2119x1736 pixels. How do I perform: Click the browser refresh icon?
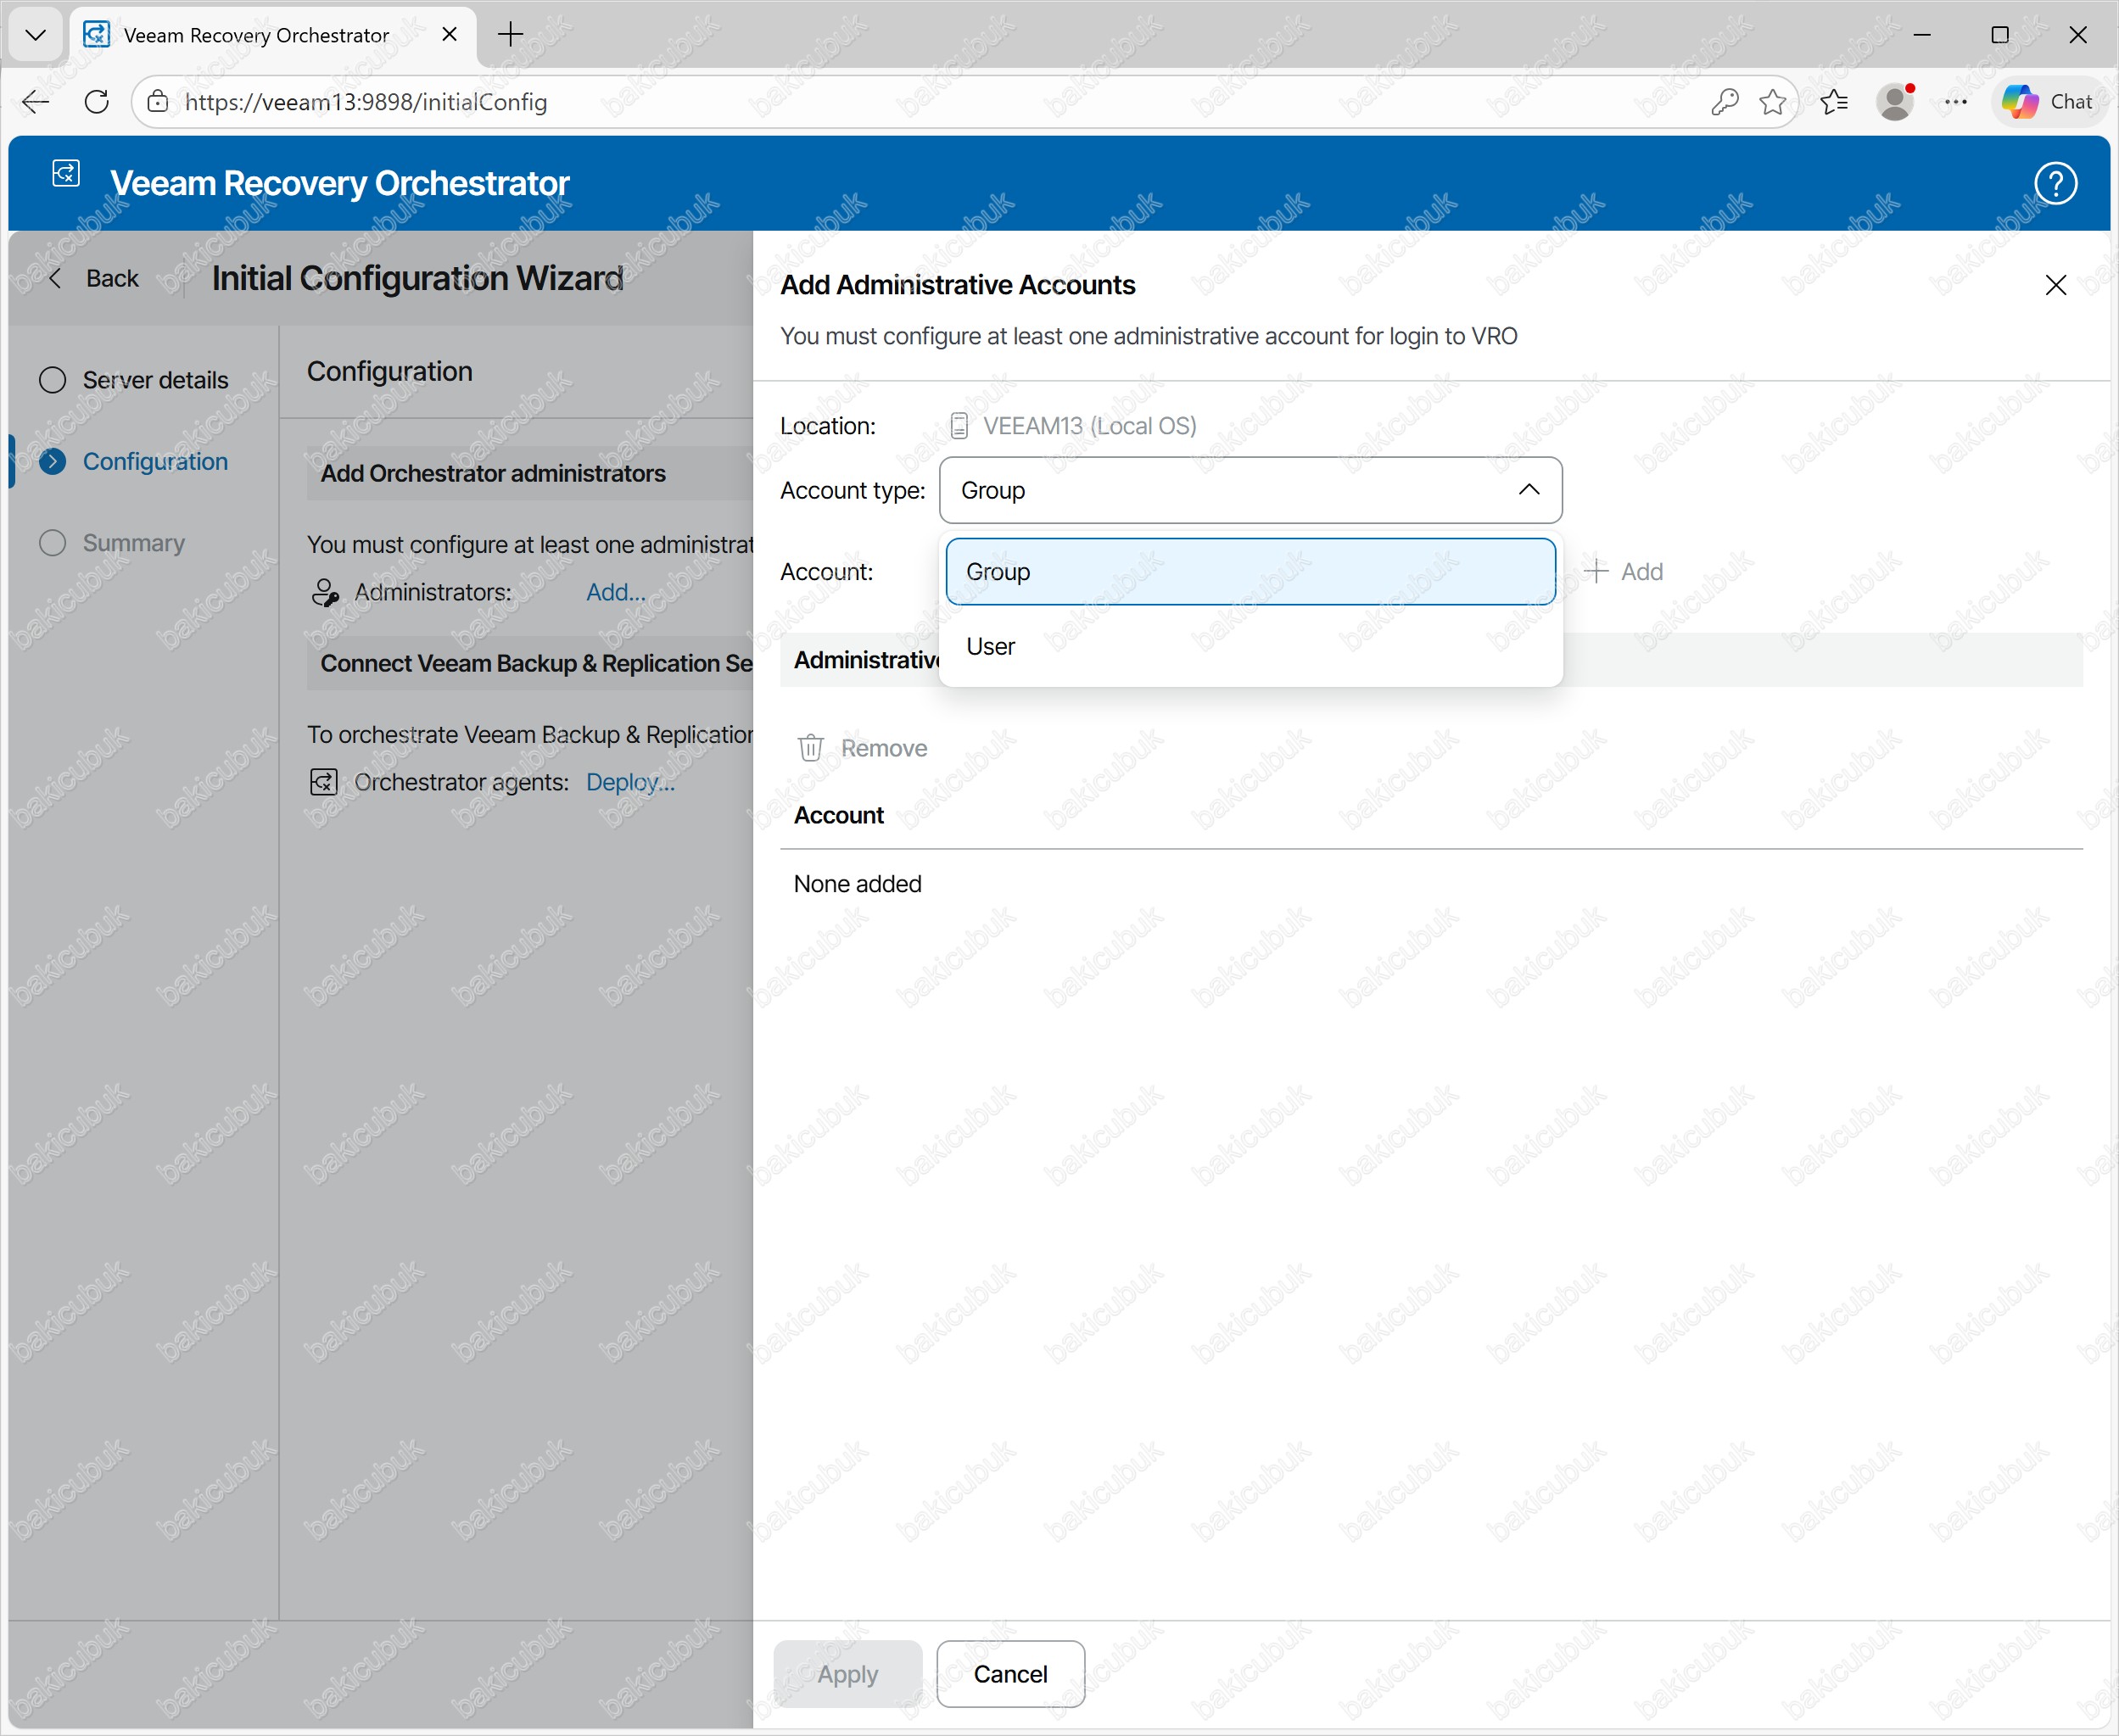(97, 102)
